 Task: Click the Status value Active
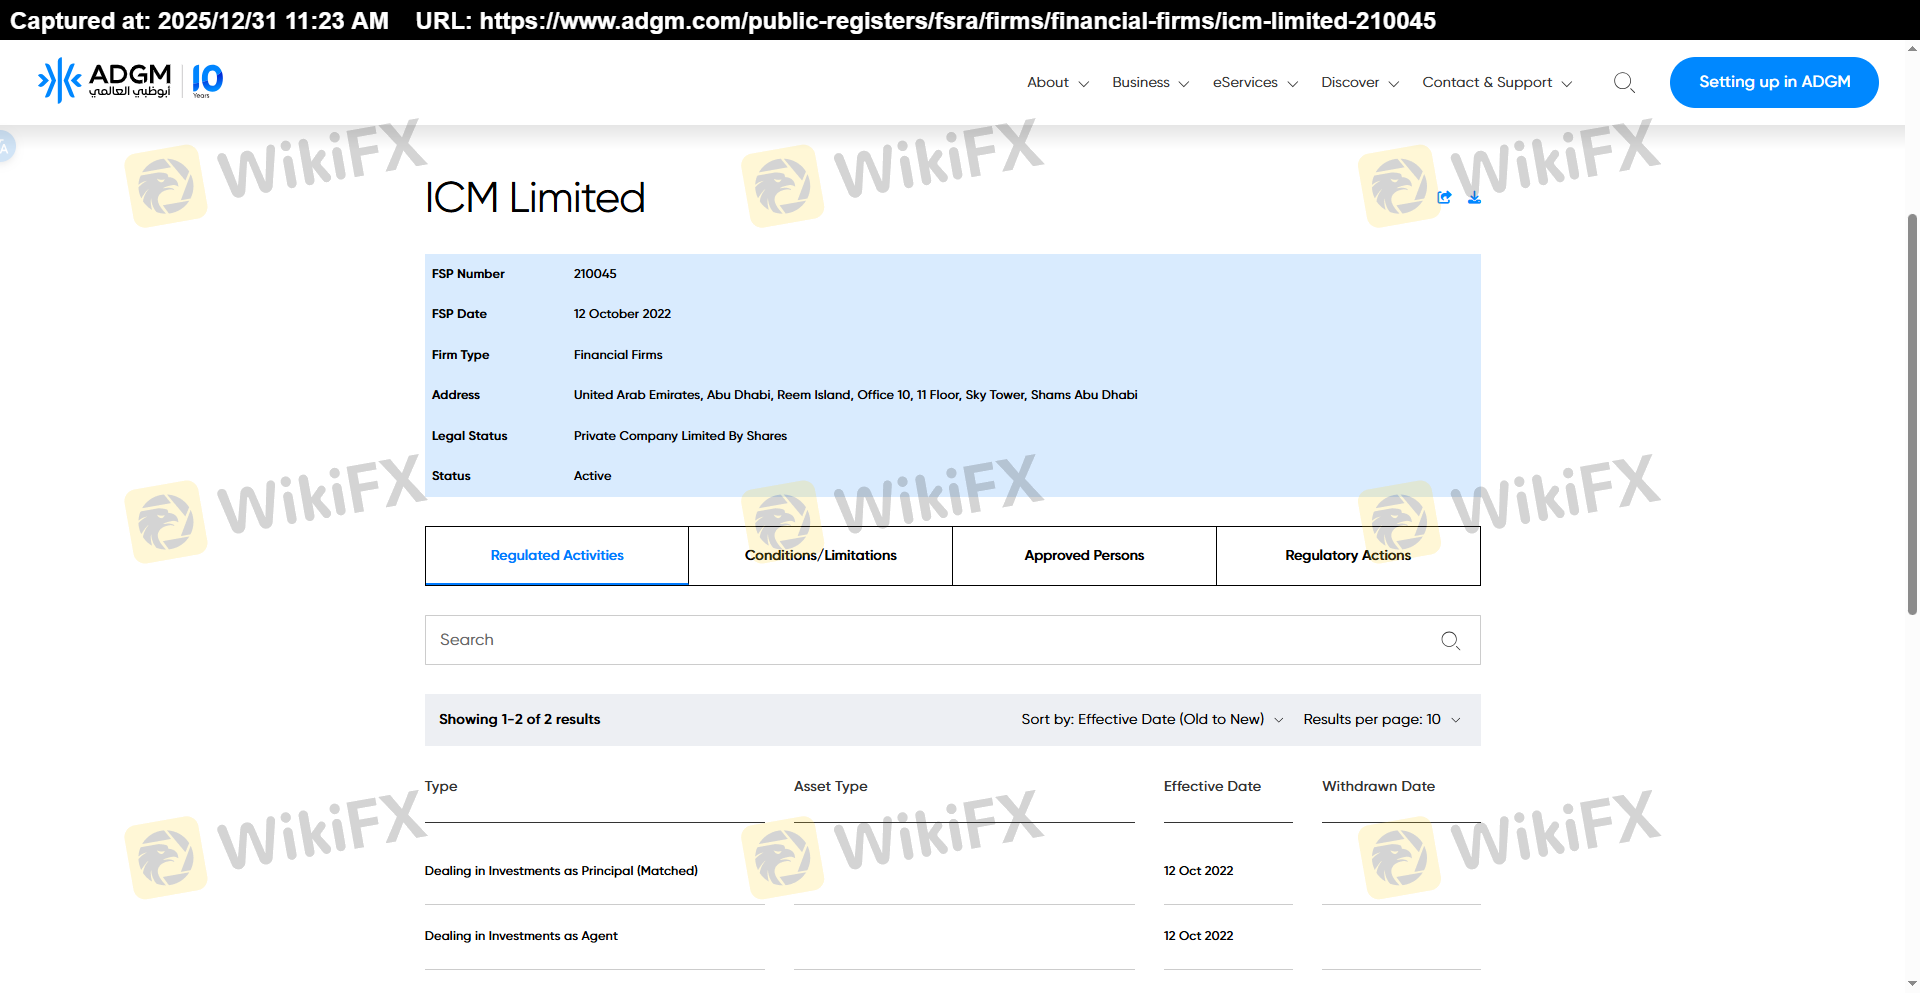coord(592,476)
